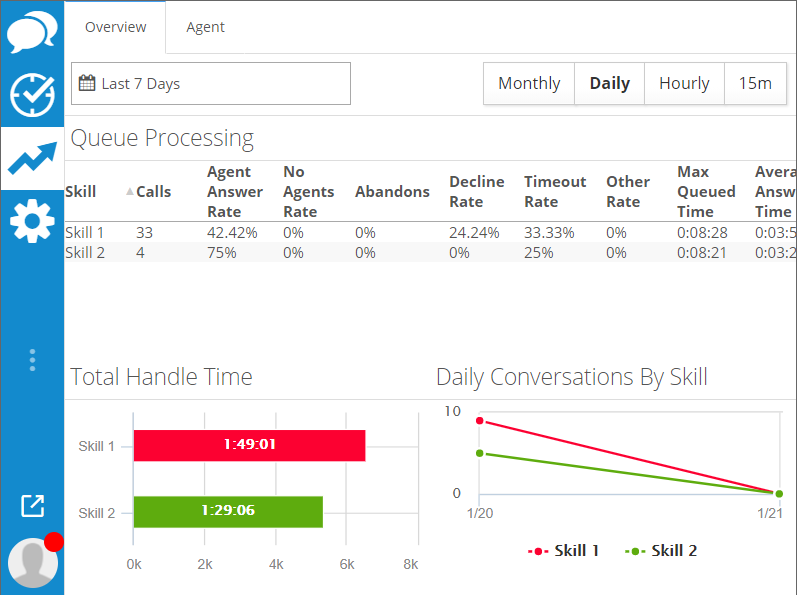Open the Last 7 Days date range dropdown
Screen dimensions: 797x595
pos(211,84)
